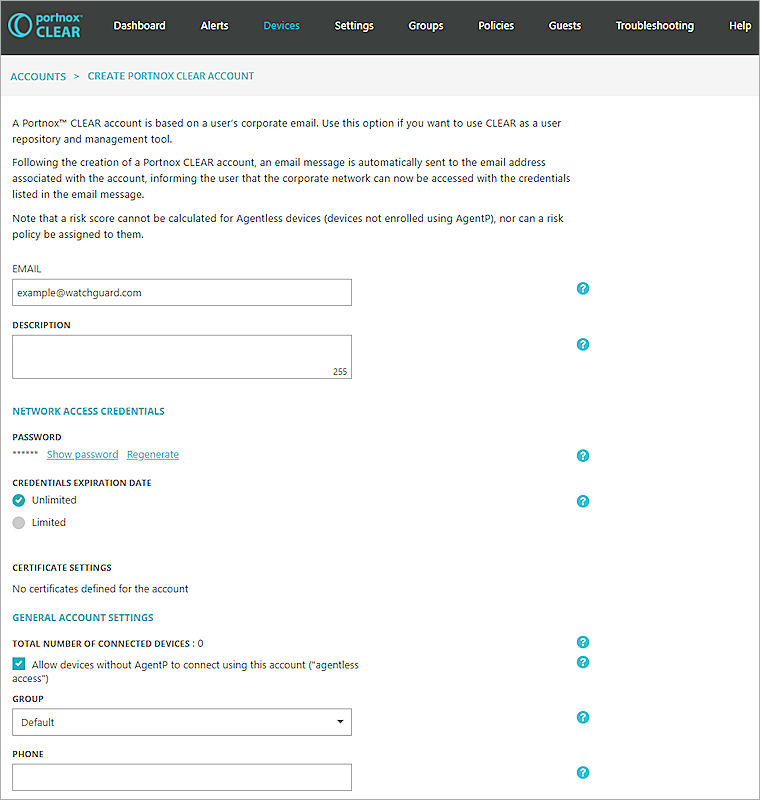Screen dimensions: 760x800
Task: Open the Guests page
Action: pos(565,25)
